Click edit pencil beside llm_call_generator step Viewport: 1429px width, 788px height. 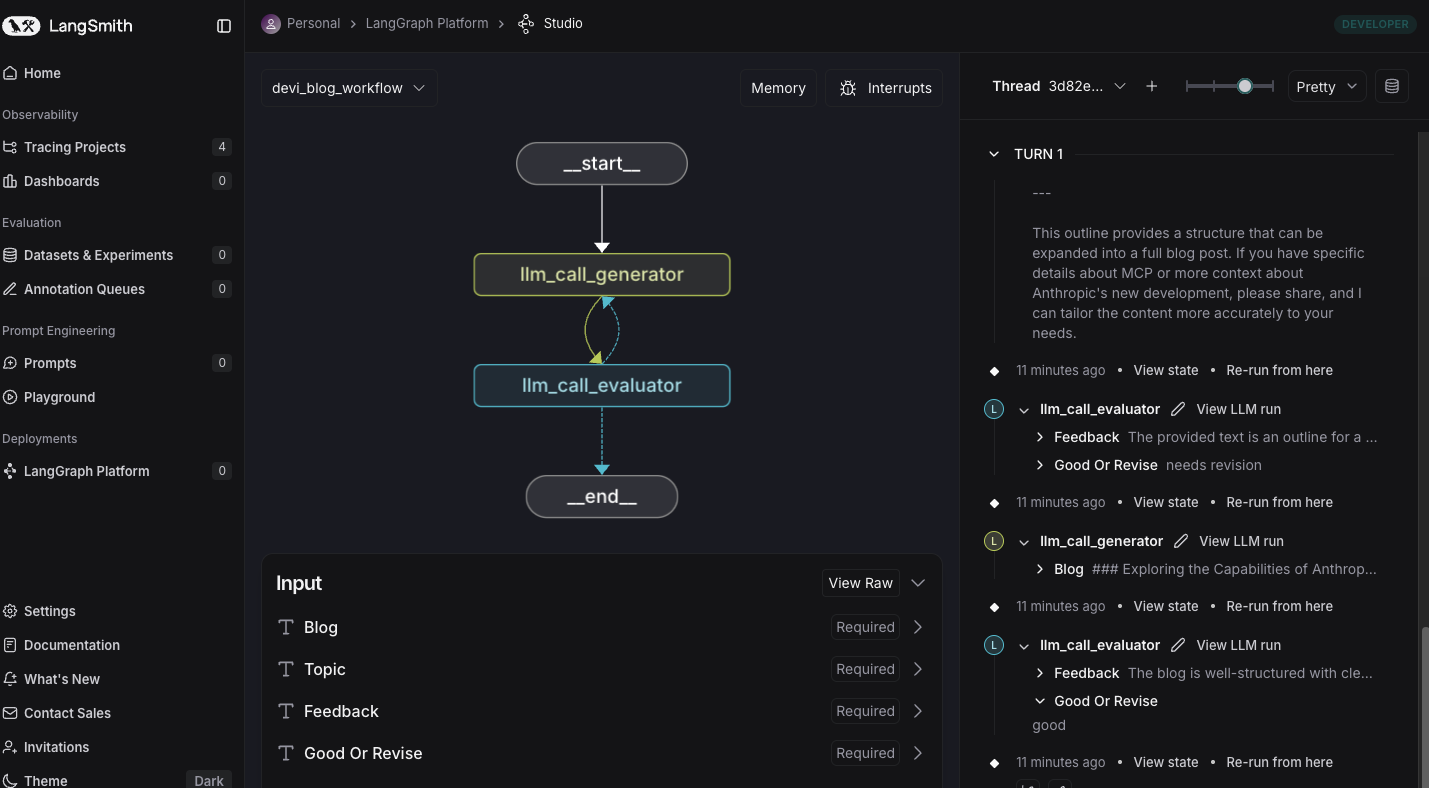(x=1181, y=541)
